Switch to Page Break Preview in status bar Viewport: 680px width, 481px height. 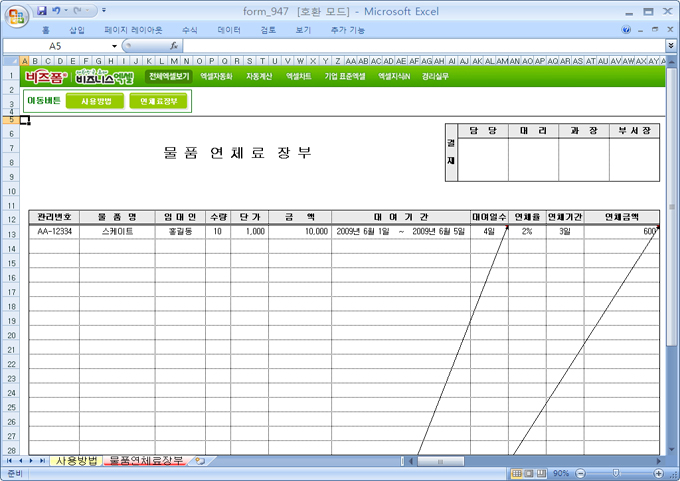(541, 473)
